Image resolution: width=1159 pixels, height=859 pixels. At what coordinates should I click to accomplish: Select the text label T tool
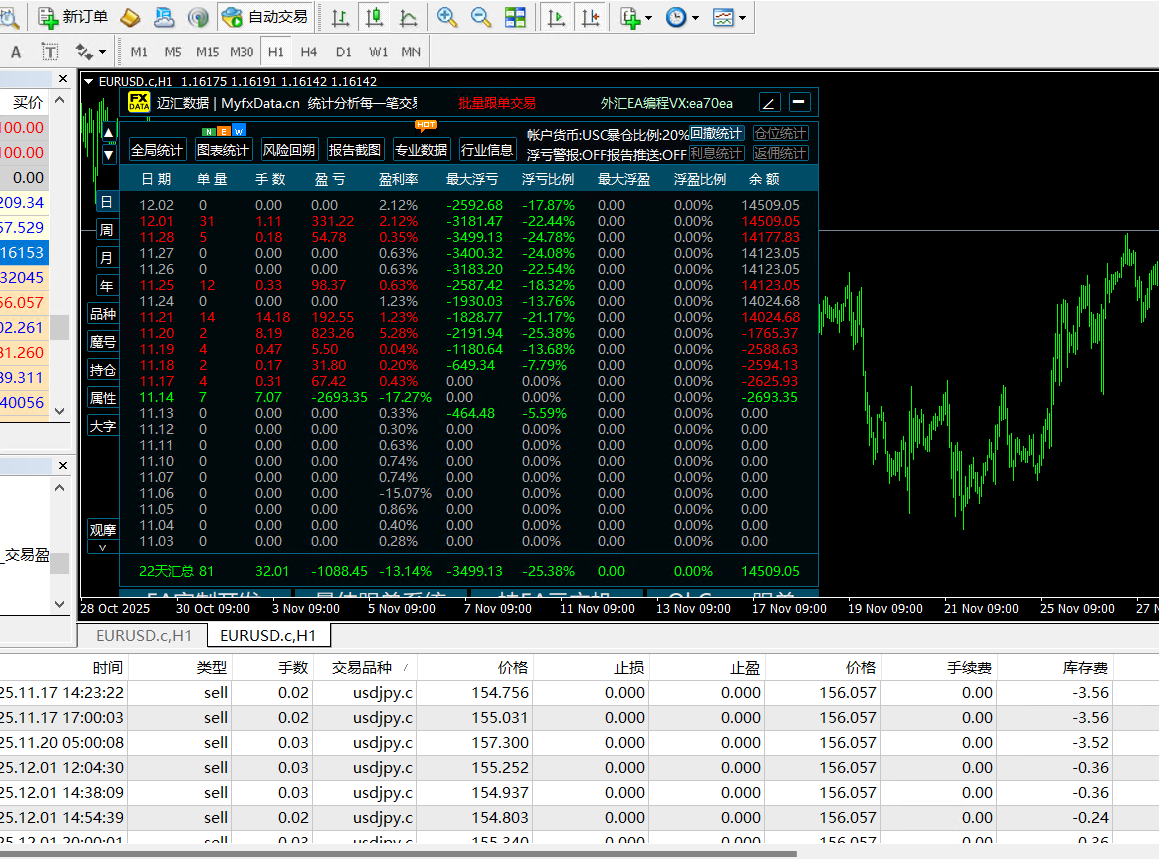[x=49, y=52]
